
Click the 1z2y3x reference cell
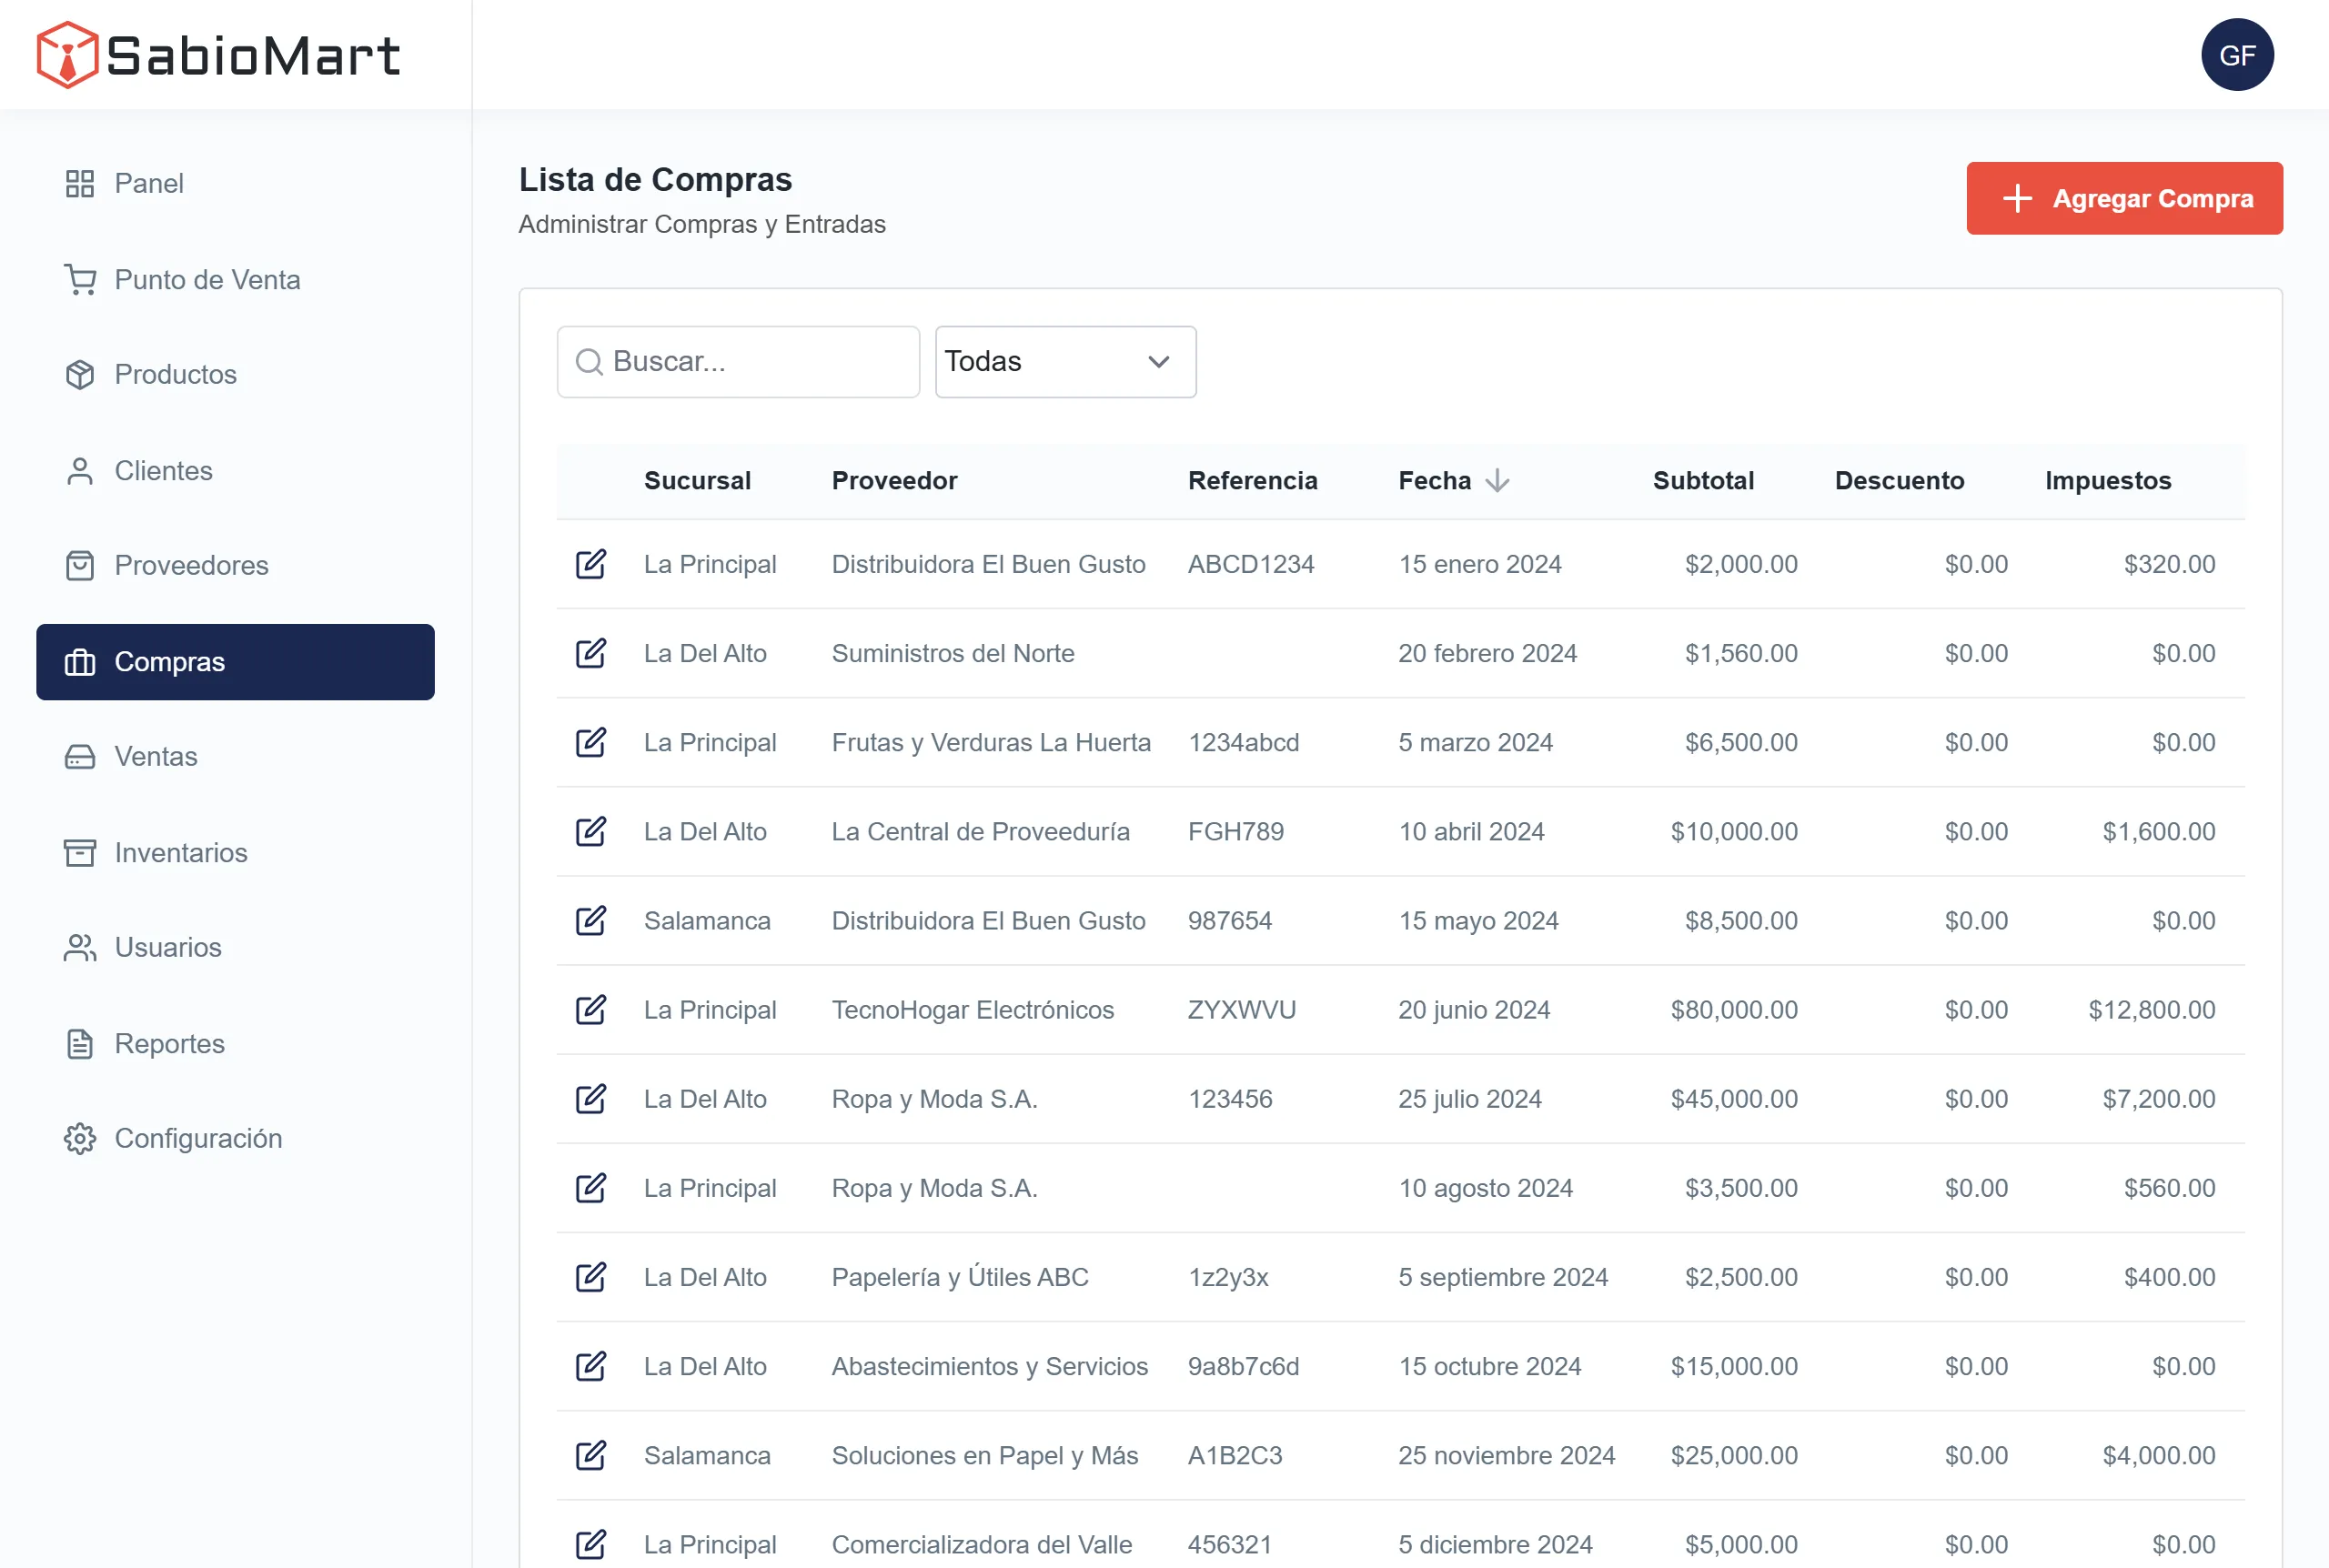[1228, 1277]
